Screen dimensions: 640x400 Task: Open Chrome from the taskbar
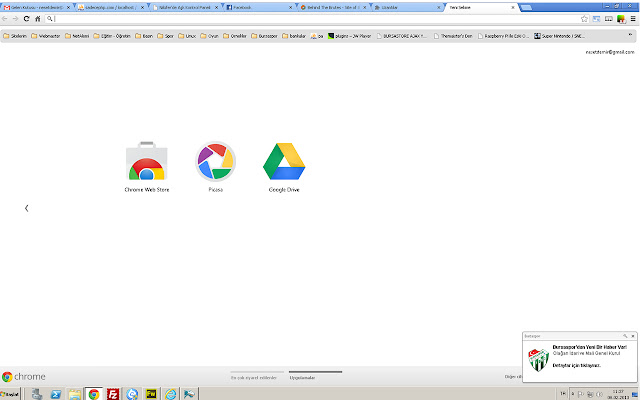94,394
